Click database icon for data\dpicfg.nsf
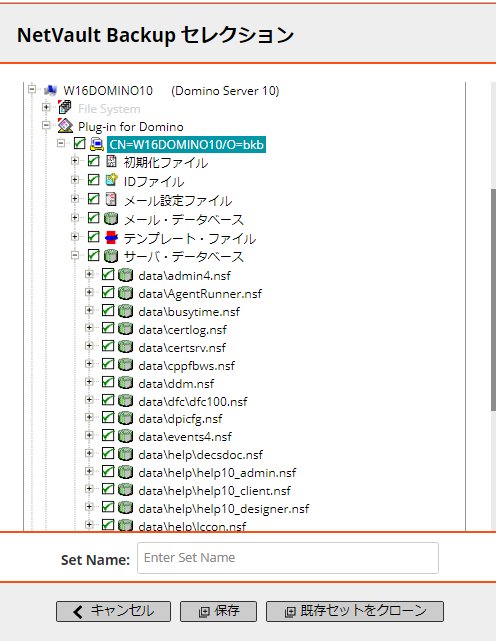Screen dimensions: 496x641 [x=126, y=418]
